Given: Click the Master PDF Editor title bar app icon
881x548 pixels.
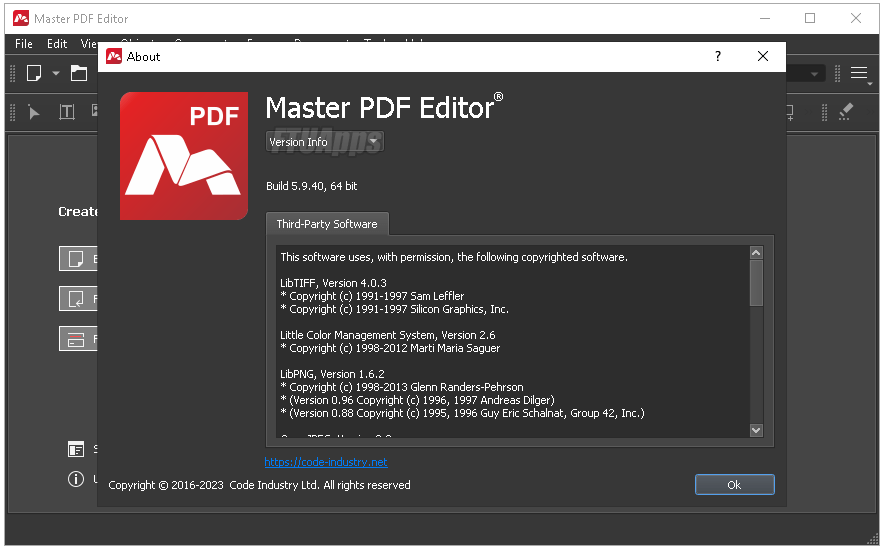Looking at the screenshot, I should tap(21, 19).
